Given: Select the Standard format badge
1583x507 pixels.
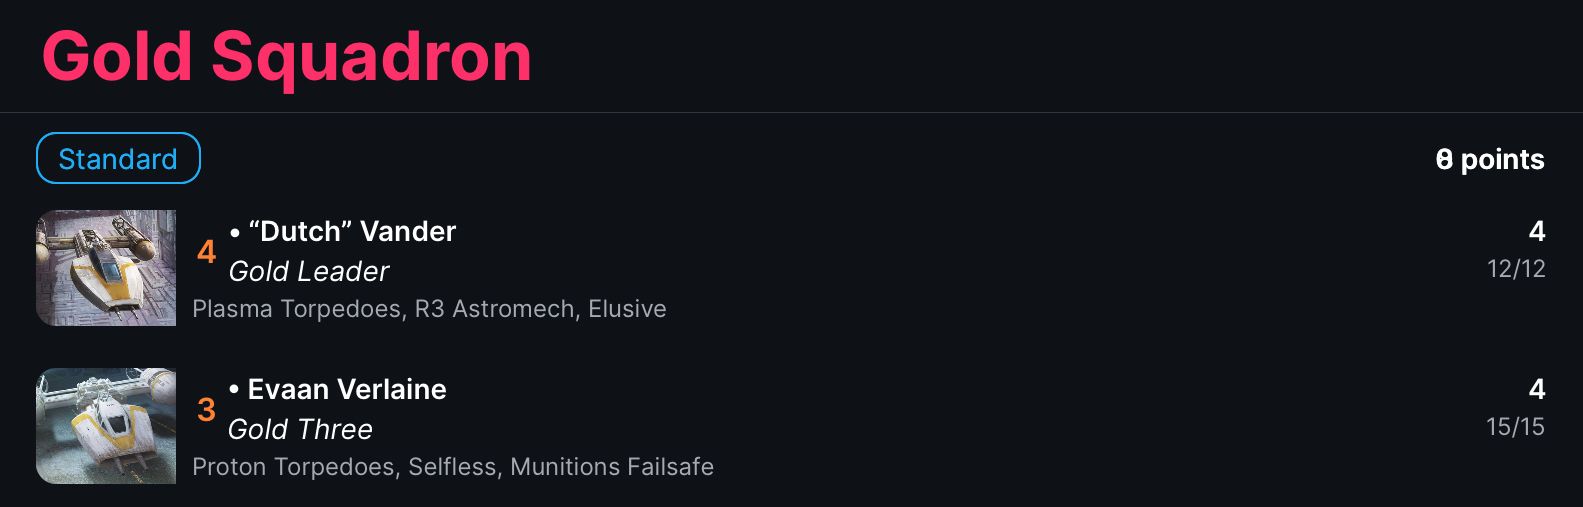Looking at the screenshot, I should click(118, 158).
